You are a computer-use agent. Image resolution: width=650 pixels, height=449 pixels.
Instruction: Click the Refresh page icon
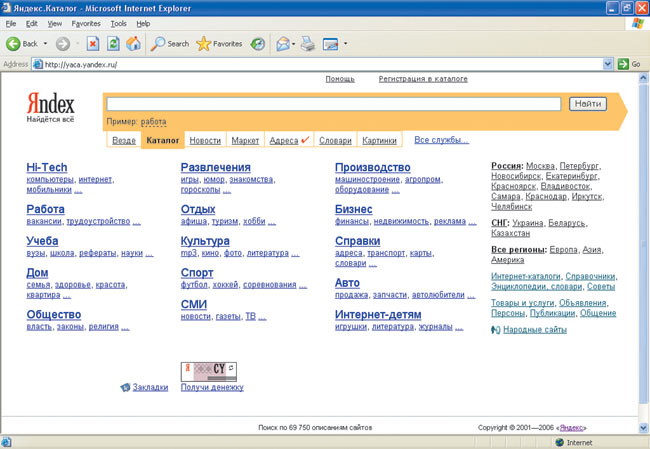click(113, 43)
